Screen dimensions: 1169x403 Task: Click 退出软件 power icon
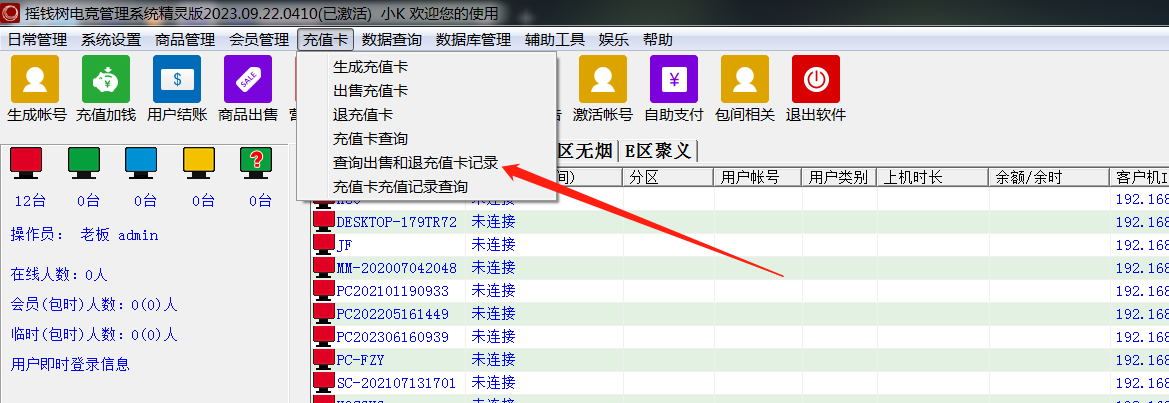click(x=815, y=80)
